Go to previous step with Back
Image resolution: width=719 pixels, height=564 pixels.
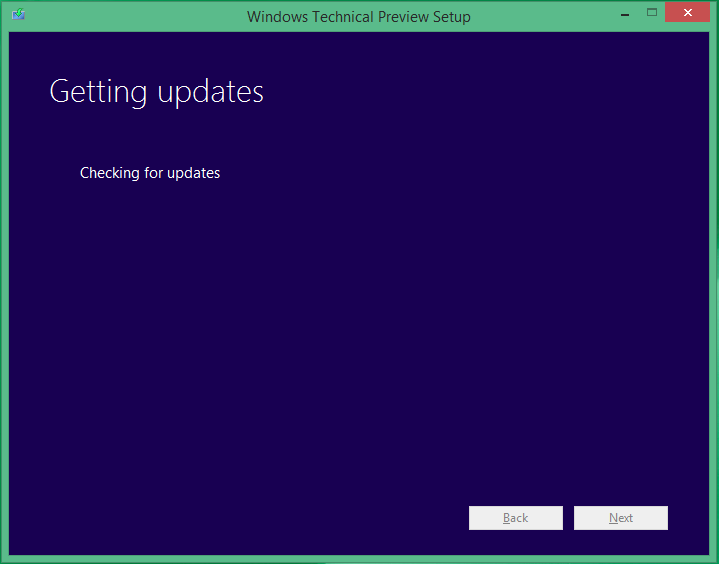click(x=515, y=518)
